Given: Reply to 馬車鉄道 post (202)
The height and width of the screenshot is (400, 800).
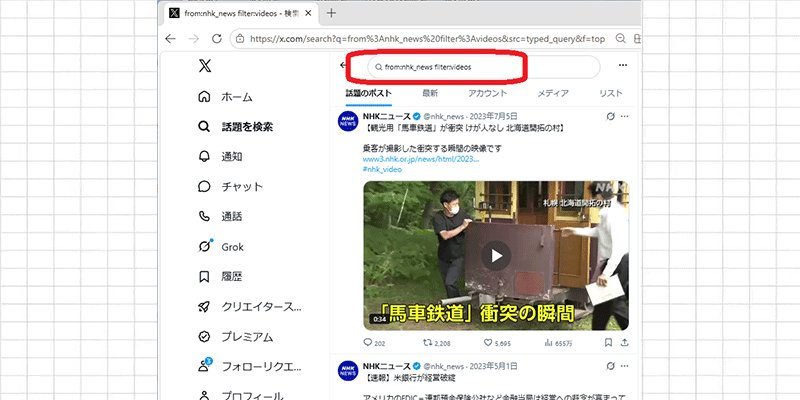Looking at the screenshot, I should click(x=374, y=343).
